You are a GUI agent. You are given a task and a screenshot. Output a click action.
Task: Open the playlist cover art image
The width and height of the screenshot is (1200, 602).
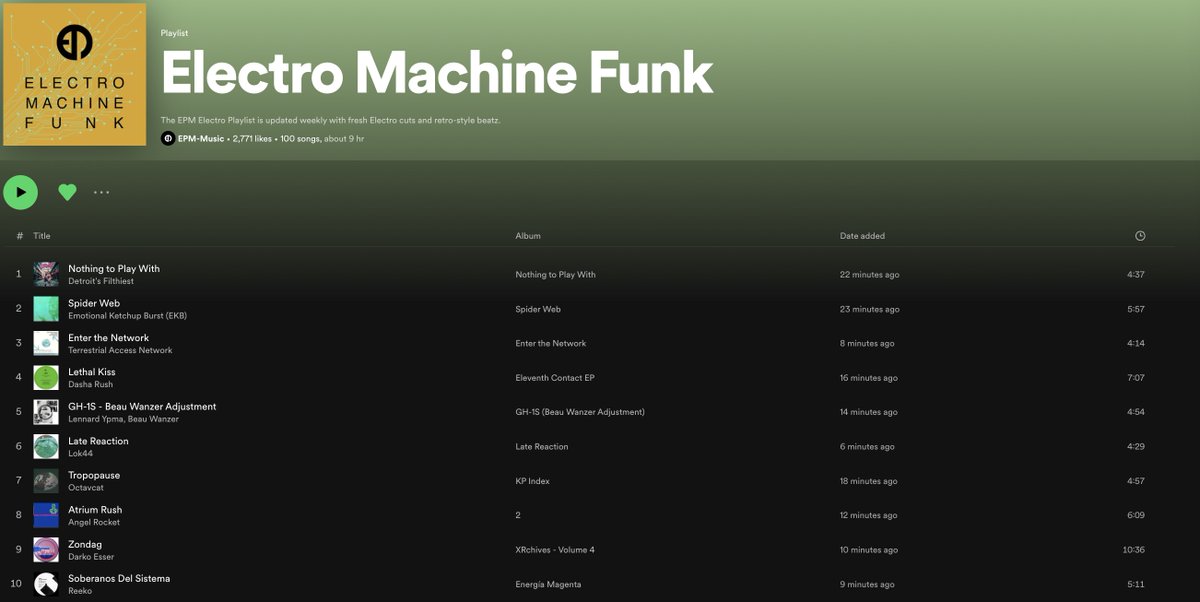[75, 74]
